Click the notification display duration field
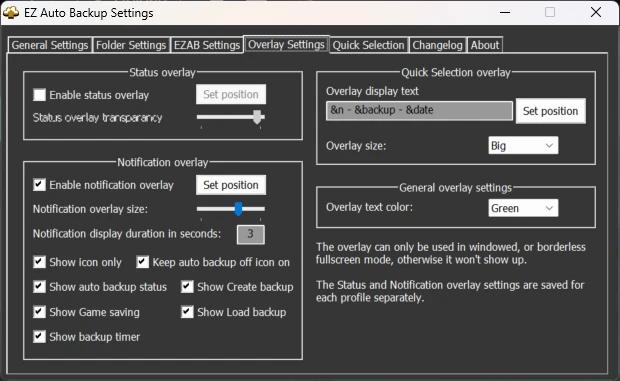Screen dimensions: 620x381 click(251, 234)
